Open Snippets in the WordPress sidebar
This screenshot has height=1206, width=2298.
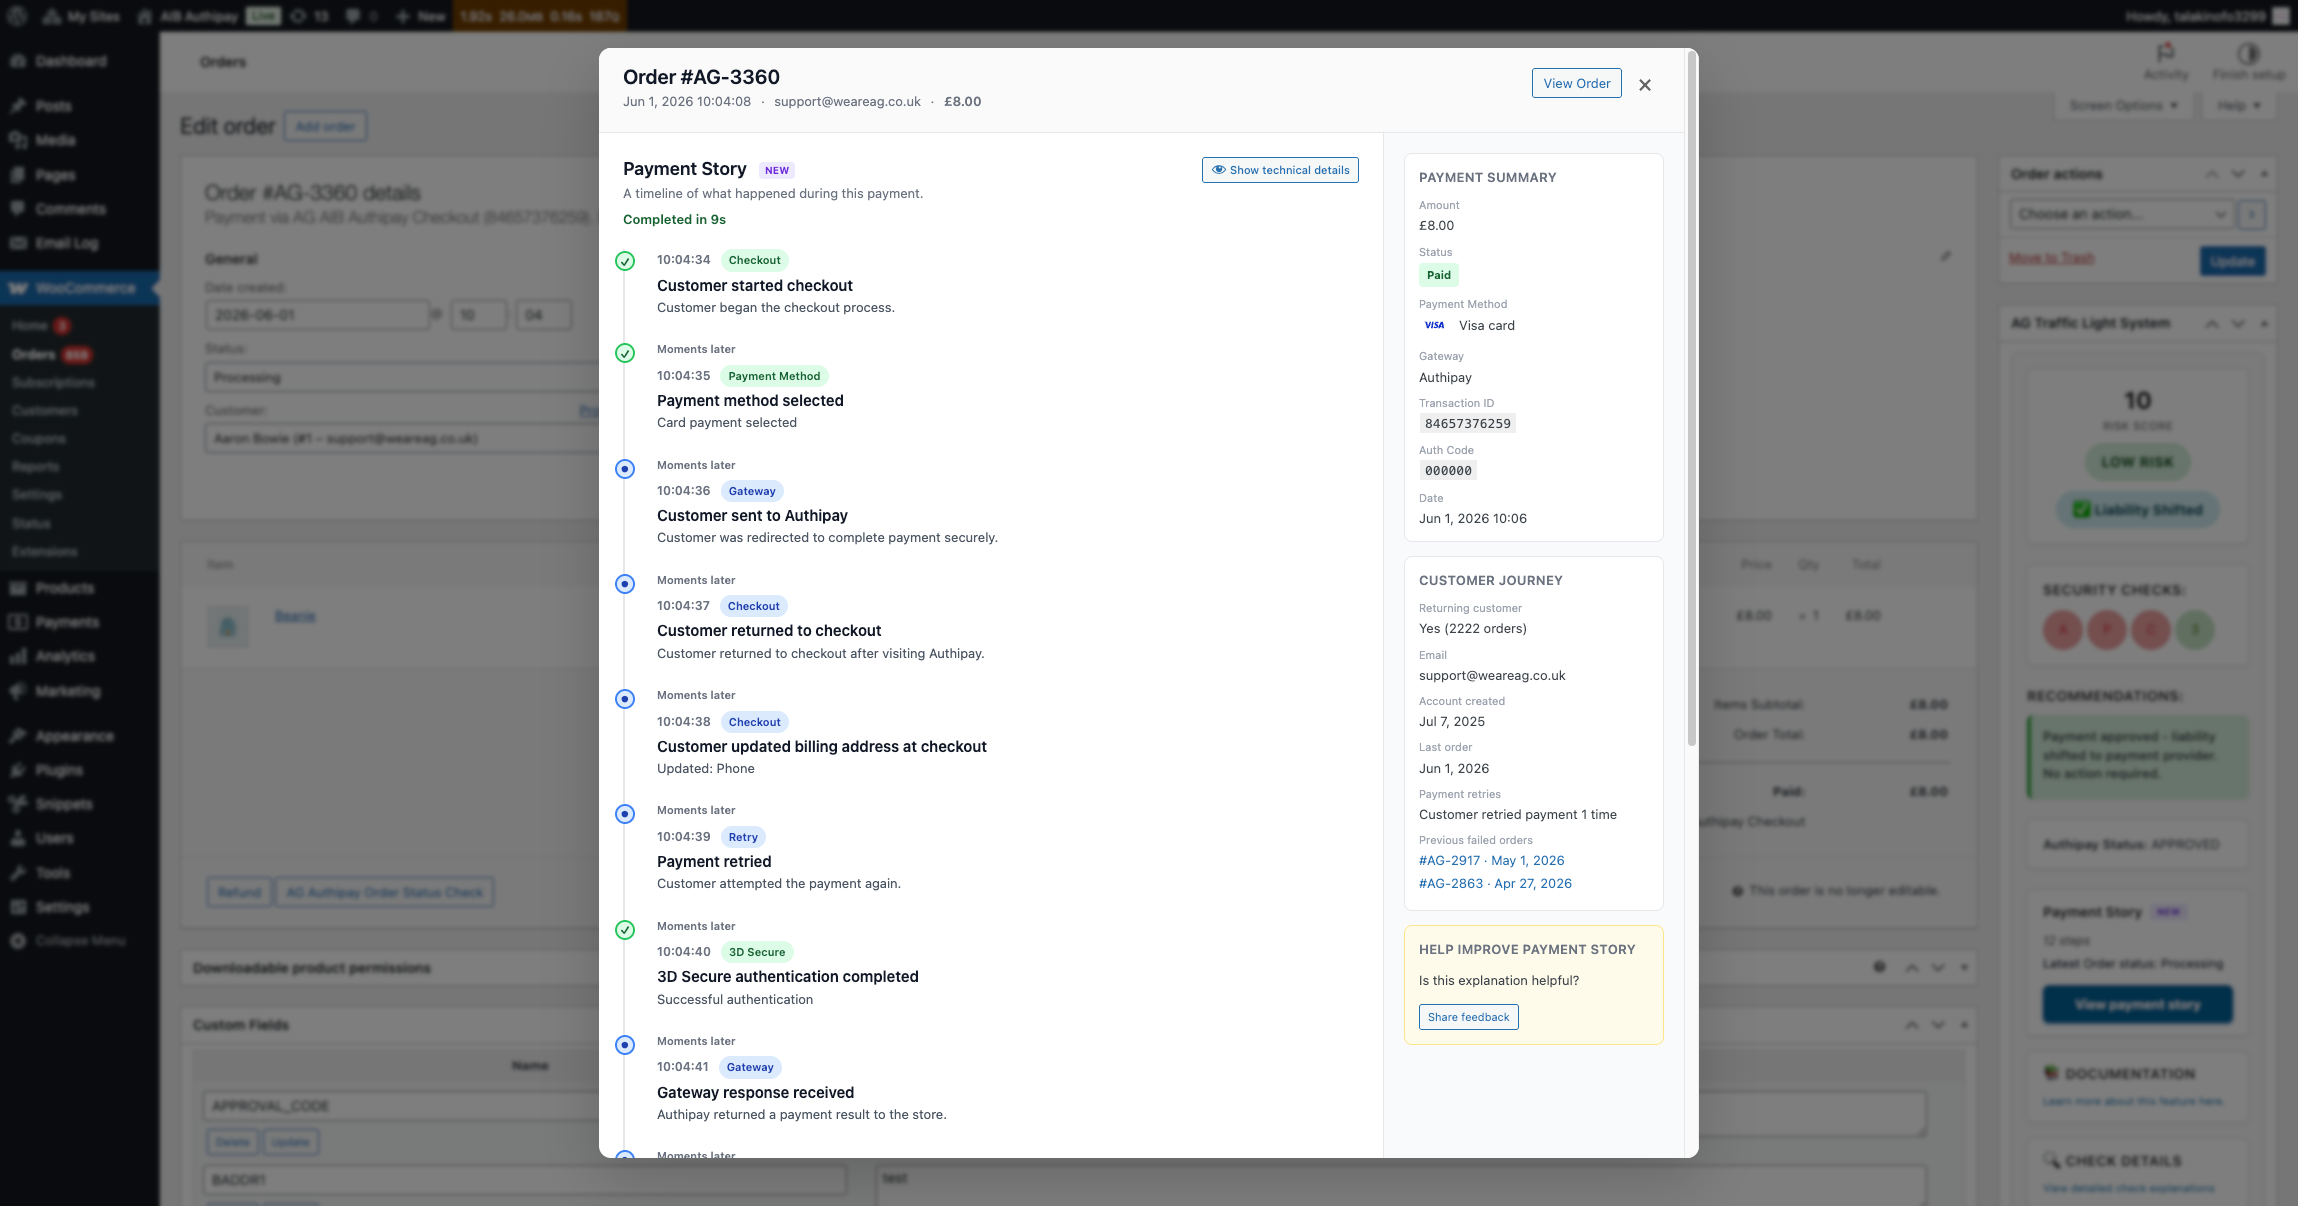click(63, 804)
